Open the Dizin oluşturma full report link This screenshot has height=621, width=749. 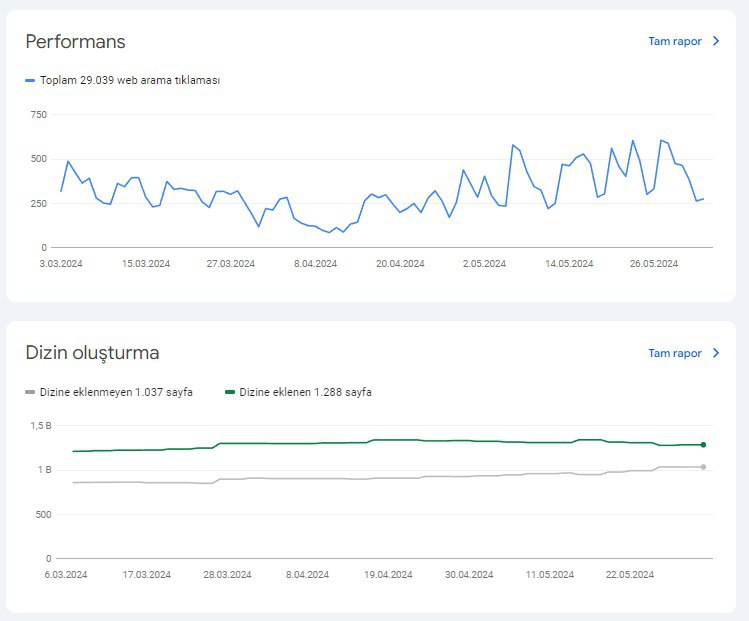point(674,353)
